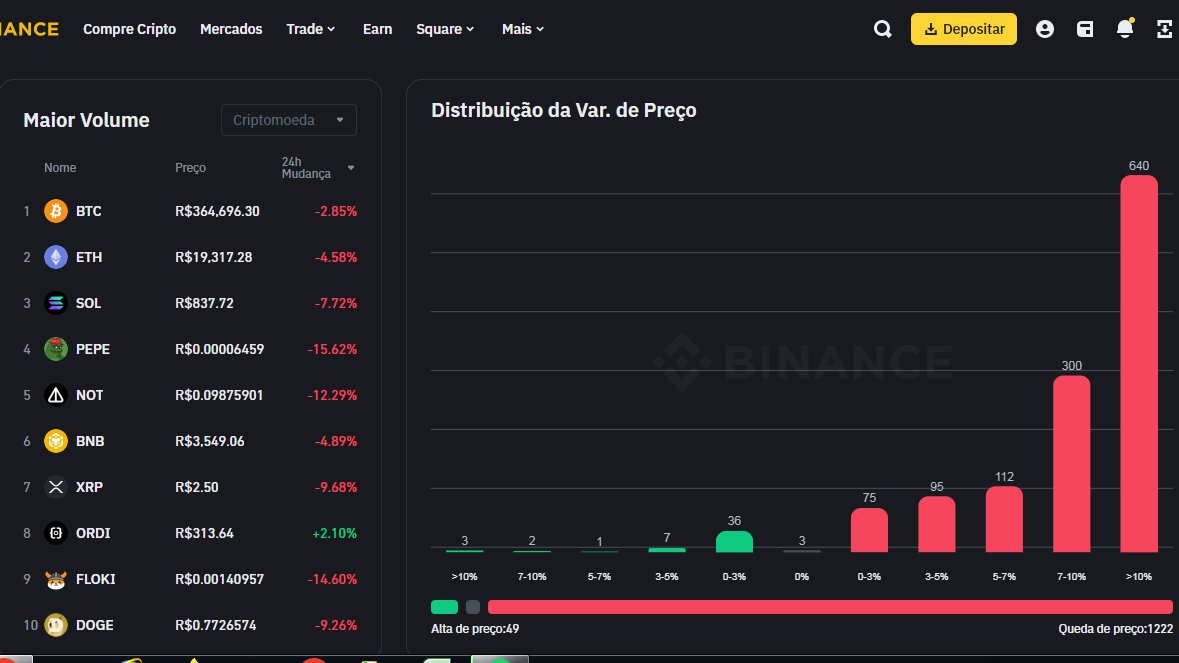
Task: Expand the Mais menu
Action: (x=523, y=29)
